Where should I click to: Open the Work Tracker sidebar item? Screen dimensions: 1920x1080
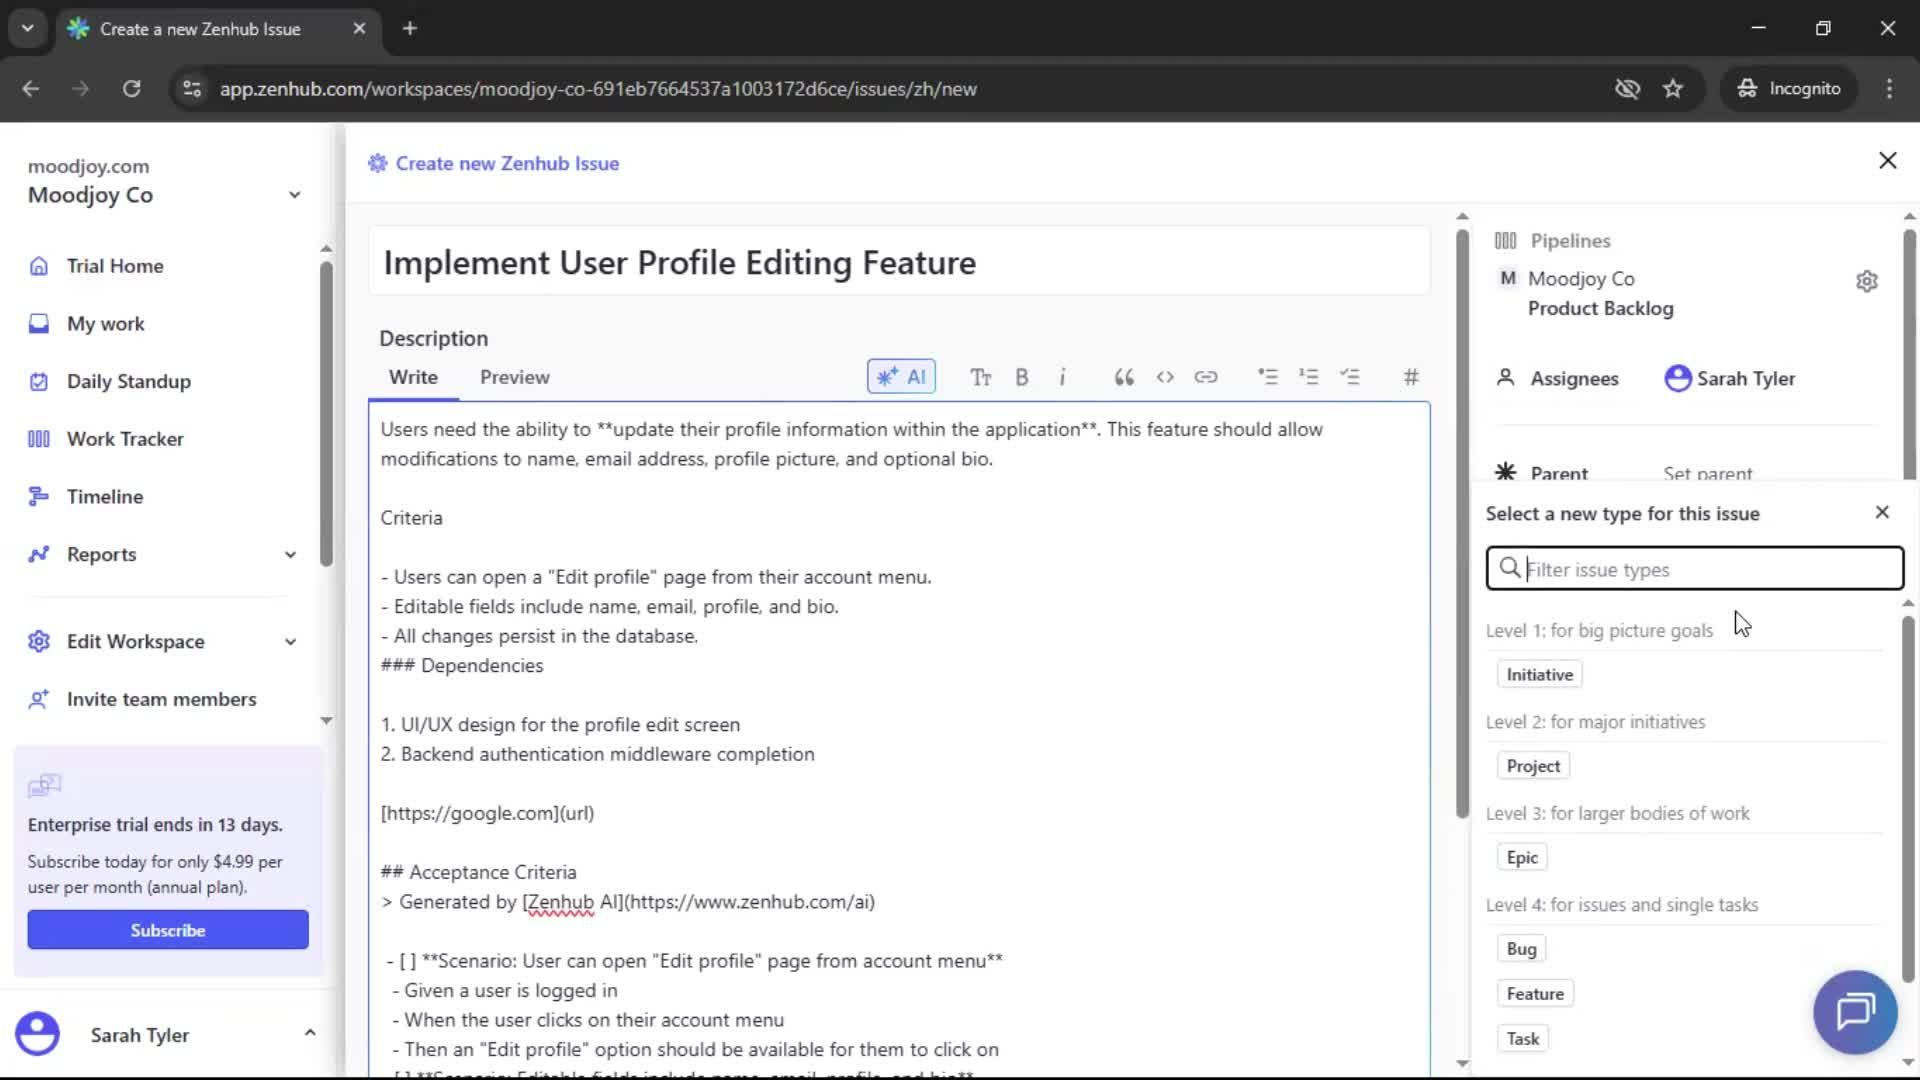pos(124,438)
